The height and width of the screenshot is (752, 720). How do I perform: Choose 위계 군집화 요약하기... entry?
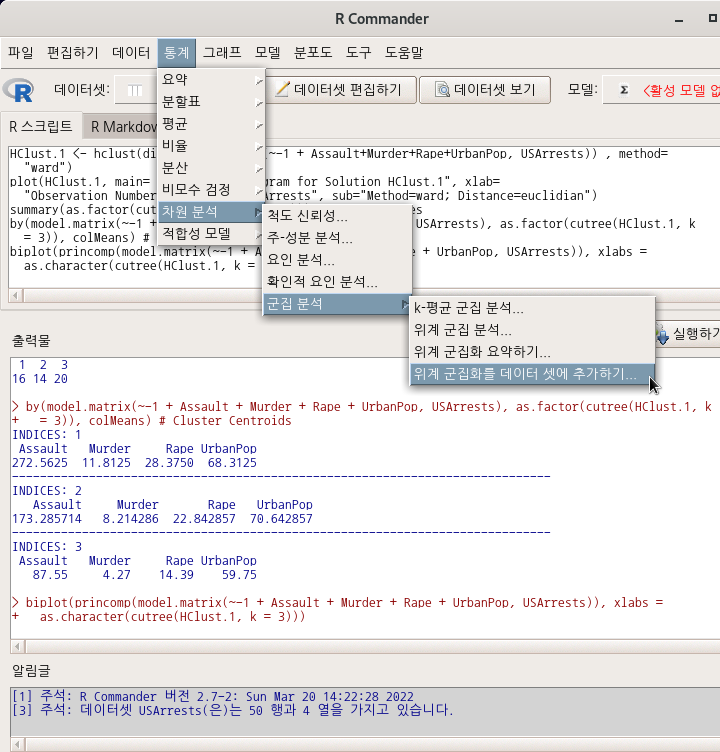(x=532, y=352)
